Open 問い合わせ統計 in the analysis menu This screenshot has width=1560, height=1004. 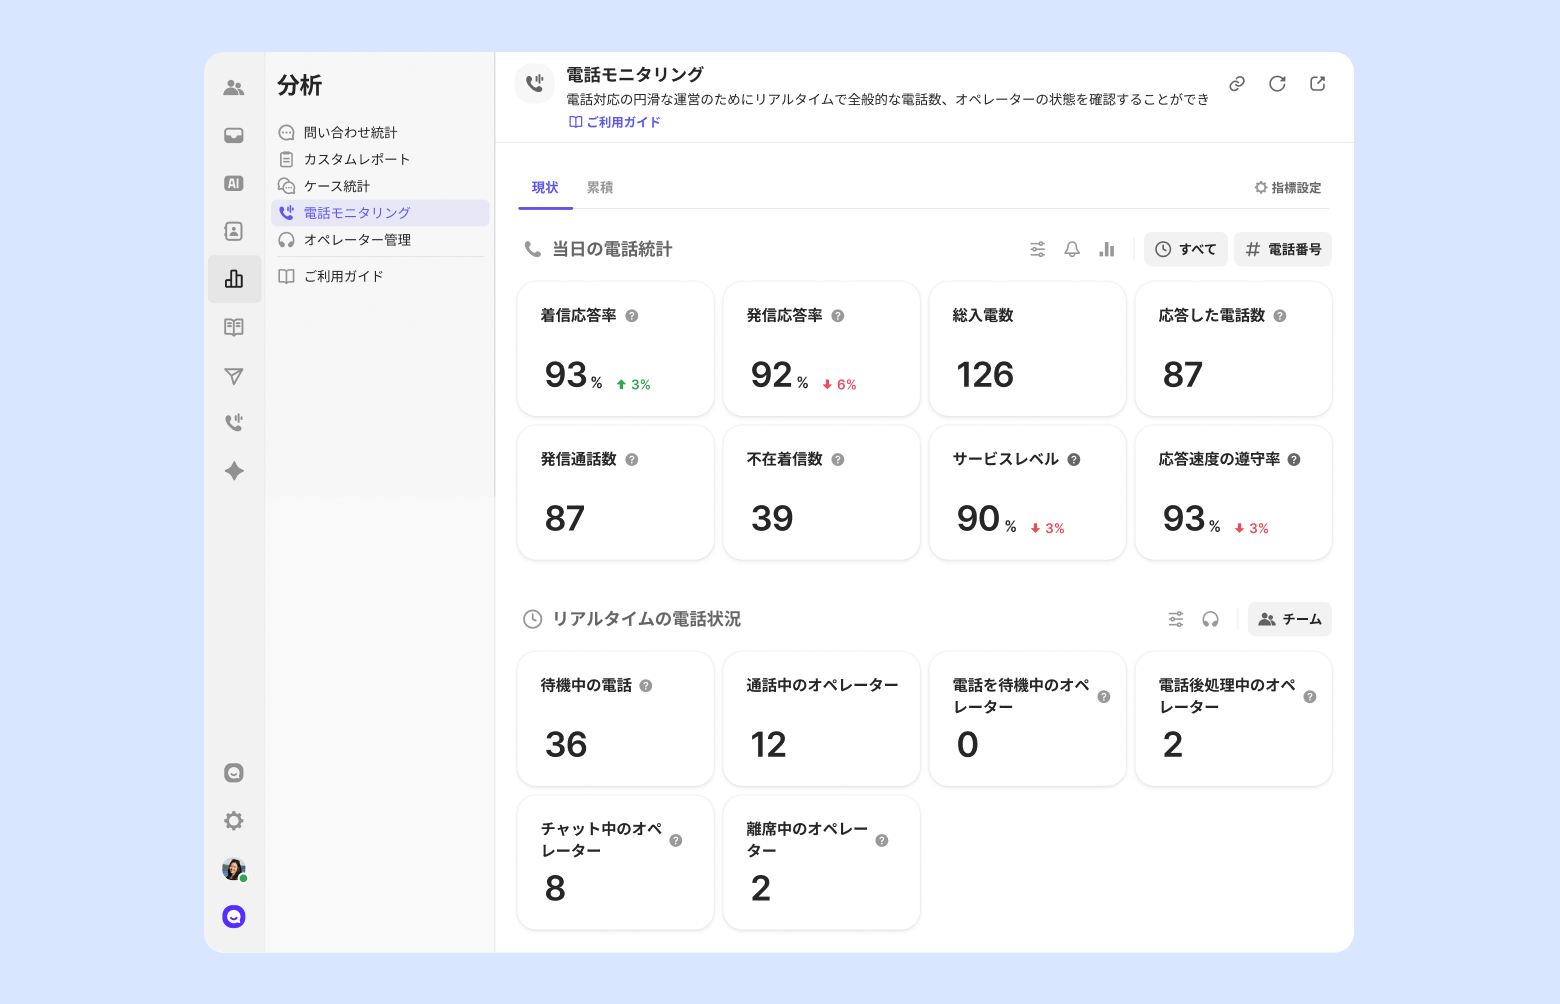click(350, 132)
